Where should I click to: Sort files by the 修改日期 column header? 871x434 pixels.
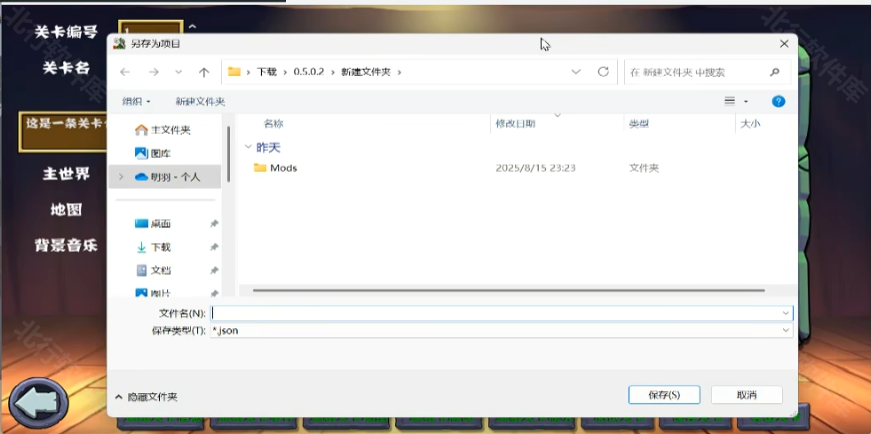(516, 123)
